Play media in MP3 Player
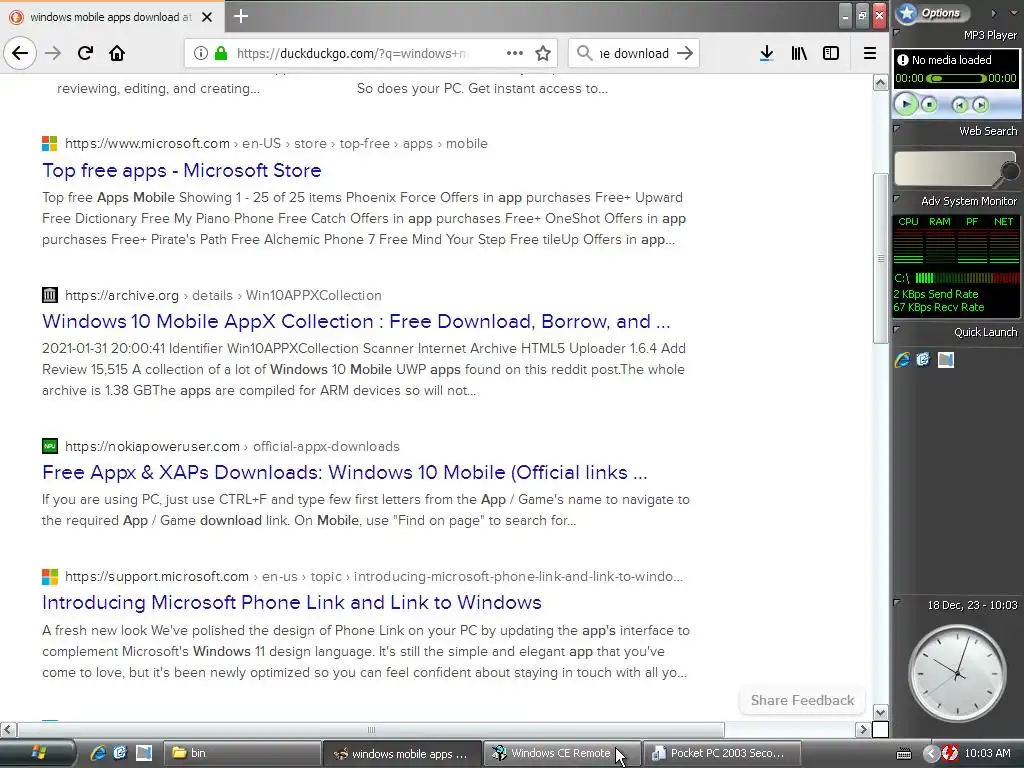The height and width of the screenshot is (768, 1024). pyautogui.click(x=906, y=104)
